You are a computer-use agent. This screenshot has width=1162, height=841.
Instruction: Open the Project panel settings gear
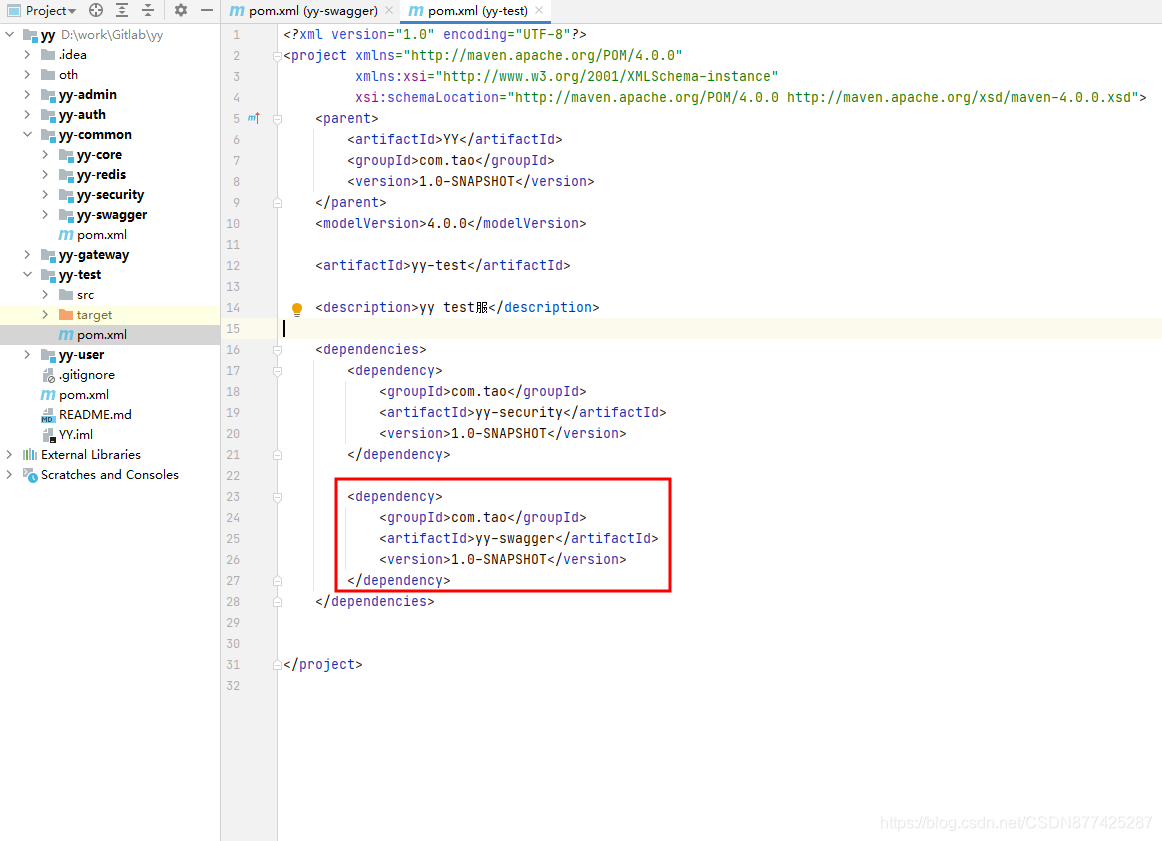[x=180, y=10]
